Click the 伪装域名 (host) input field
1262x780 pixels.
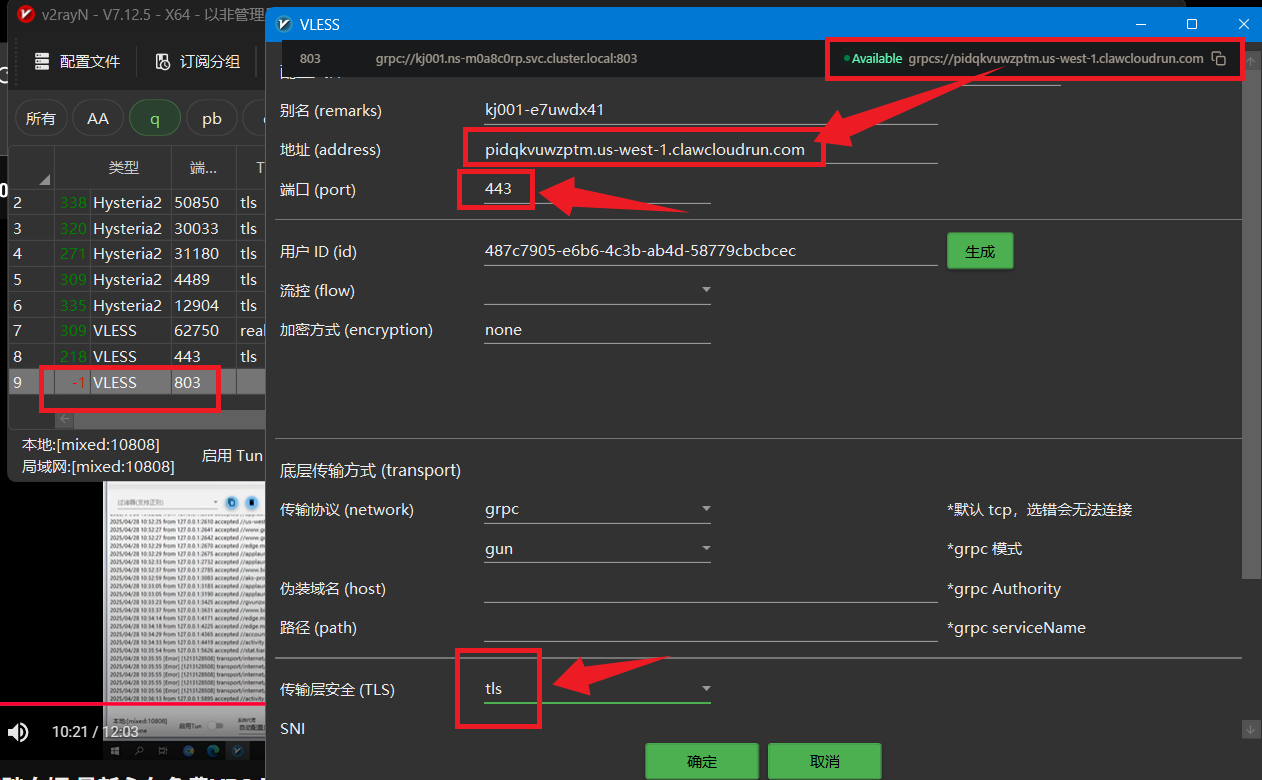710,589
